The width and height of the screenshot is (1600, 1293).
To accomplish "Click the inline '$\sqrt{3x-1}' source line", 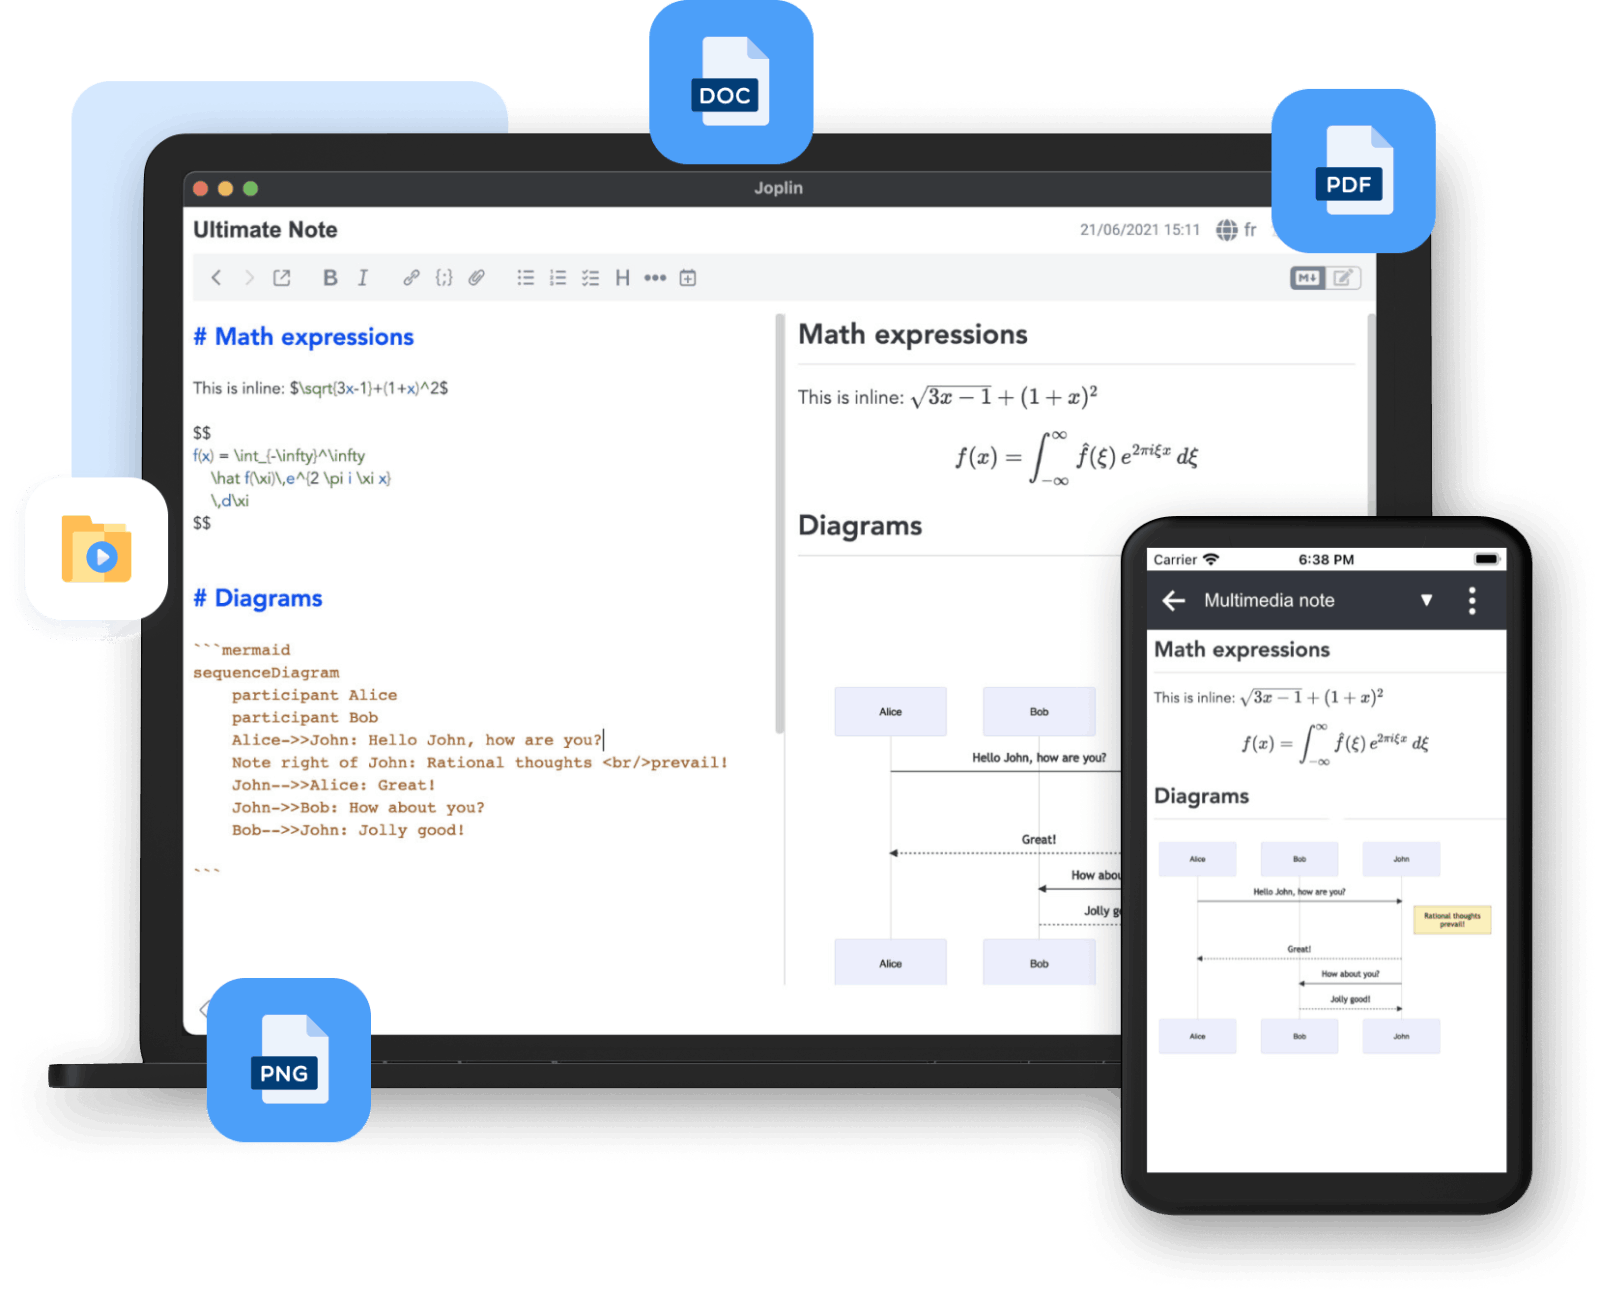I will (x=320, y=388).
